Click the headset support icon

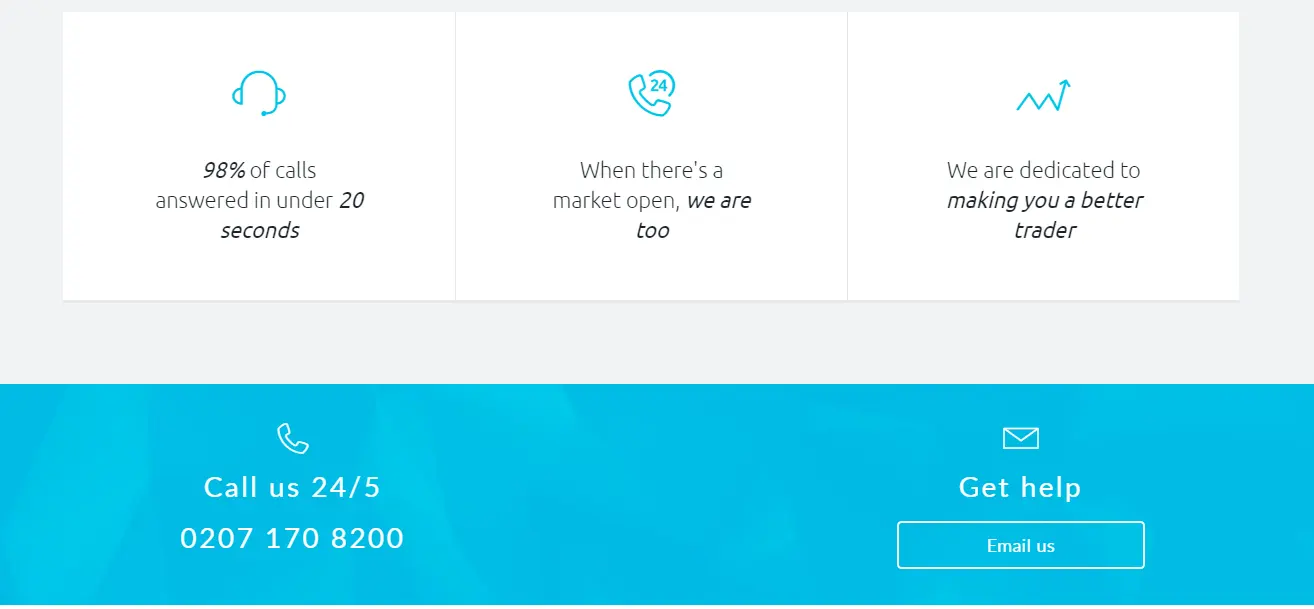(x=259, y=93)
